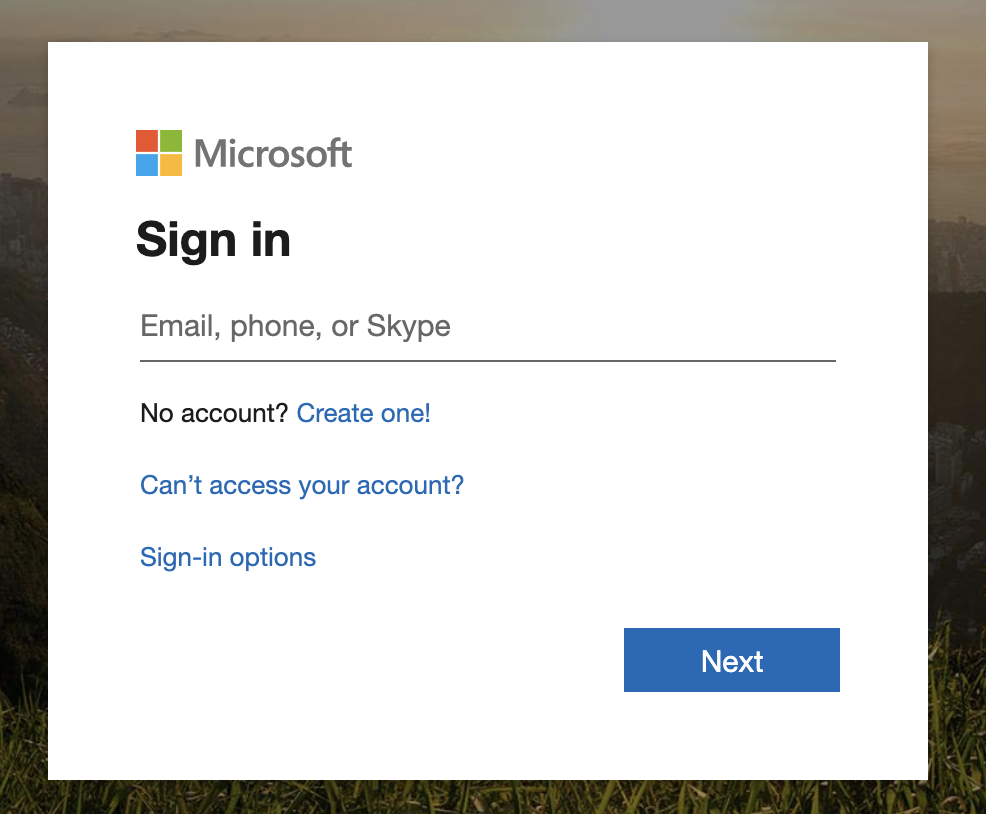Click background photo right of sign-in card
This screenshot has width=986, height=814.
pyautogui.click(x=957, y=400)
